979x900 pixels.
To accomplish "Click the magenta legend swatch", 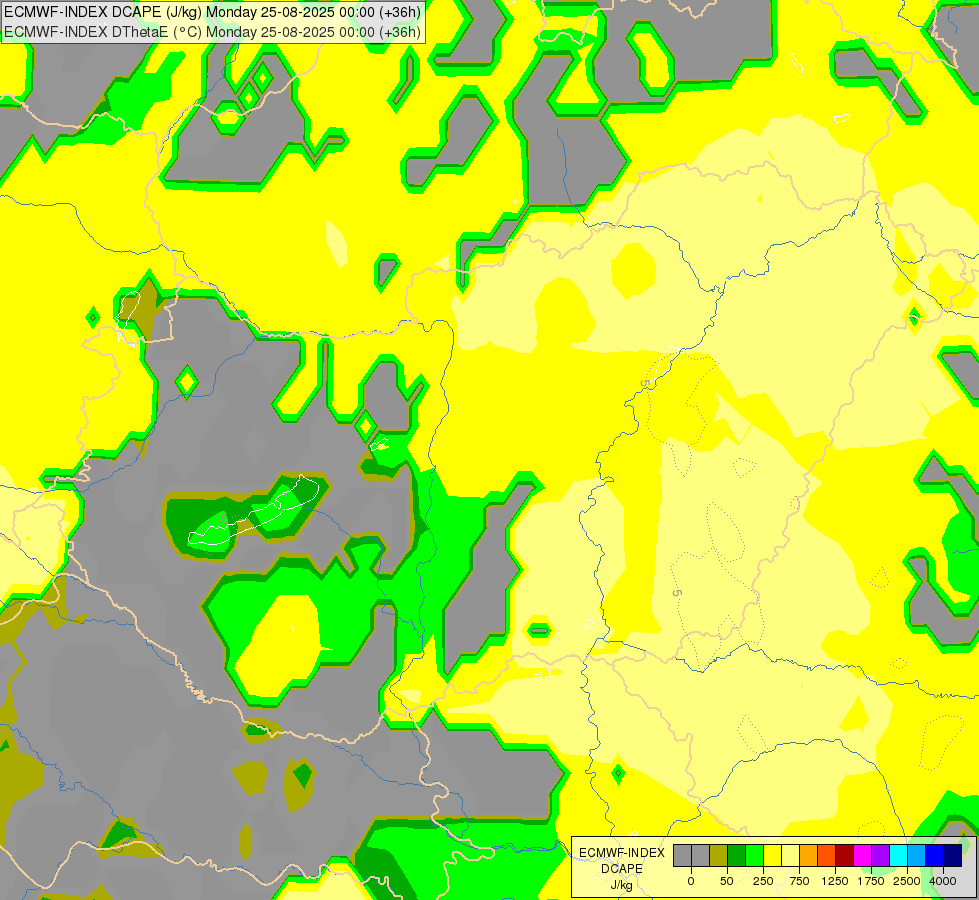I will (x=862, y=856).
